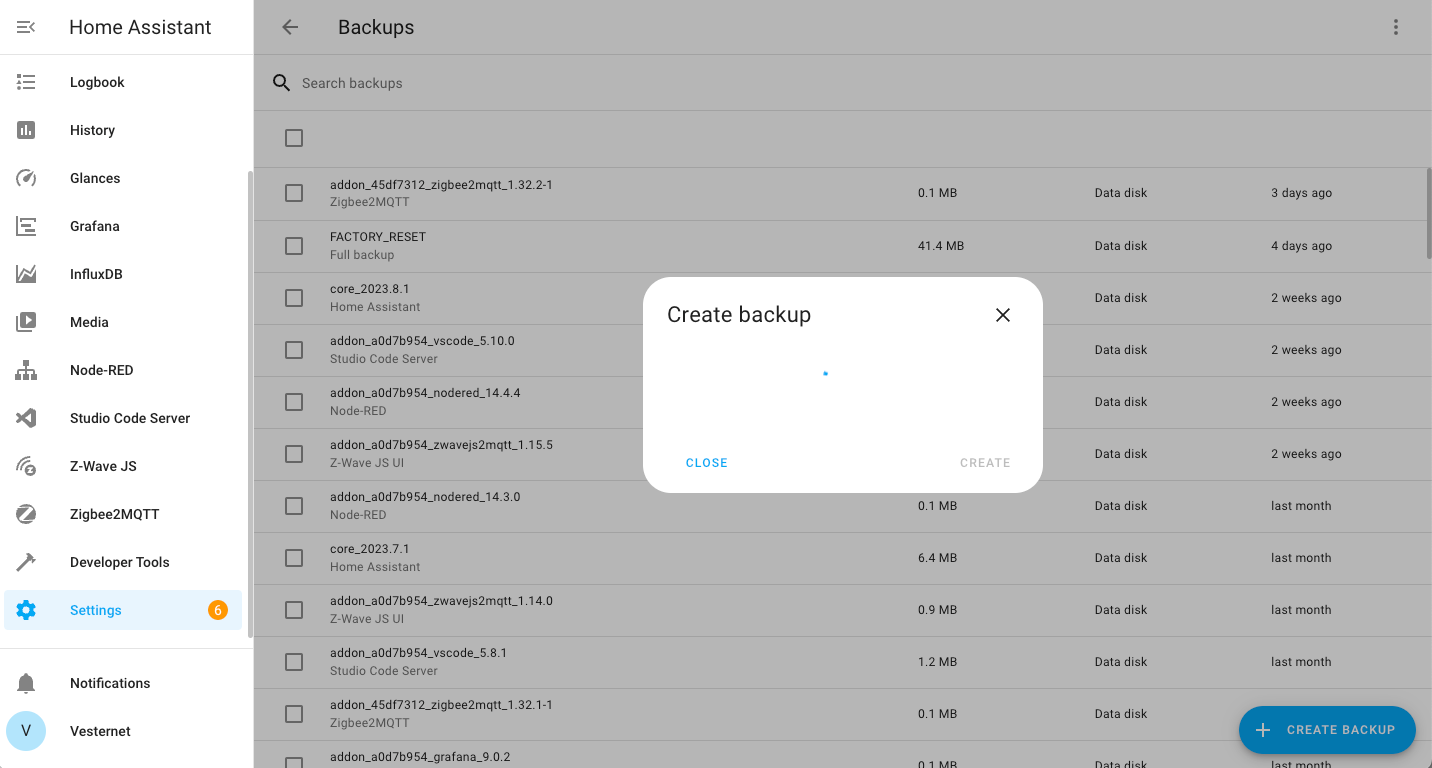Click CREATE in the Create backup dialog

(985, 463)
